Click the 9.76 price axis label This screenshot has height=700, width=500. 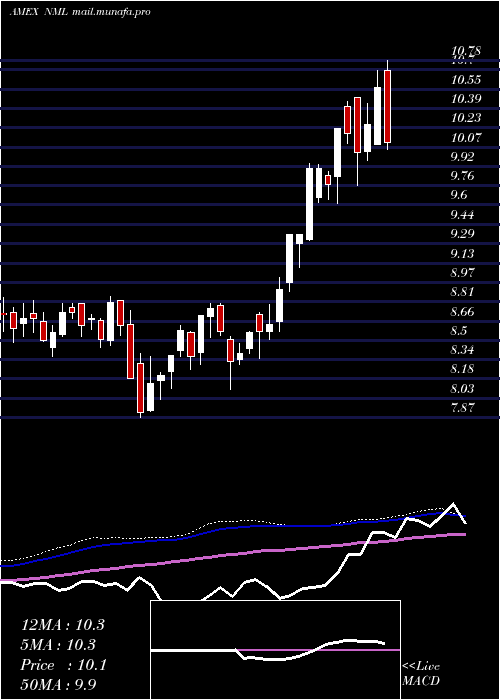(463, 176)
